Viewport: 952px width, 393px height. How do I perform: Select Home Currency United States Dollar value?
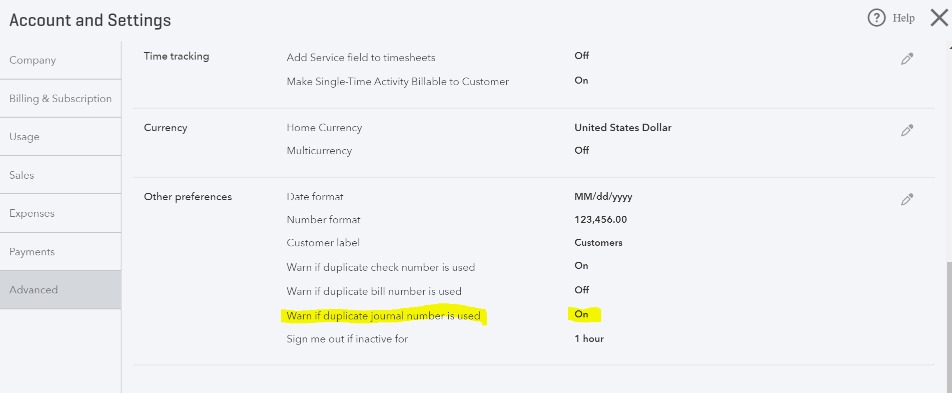[623, 128]
